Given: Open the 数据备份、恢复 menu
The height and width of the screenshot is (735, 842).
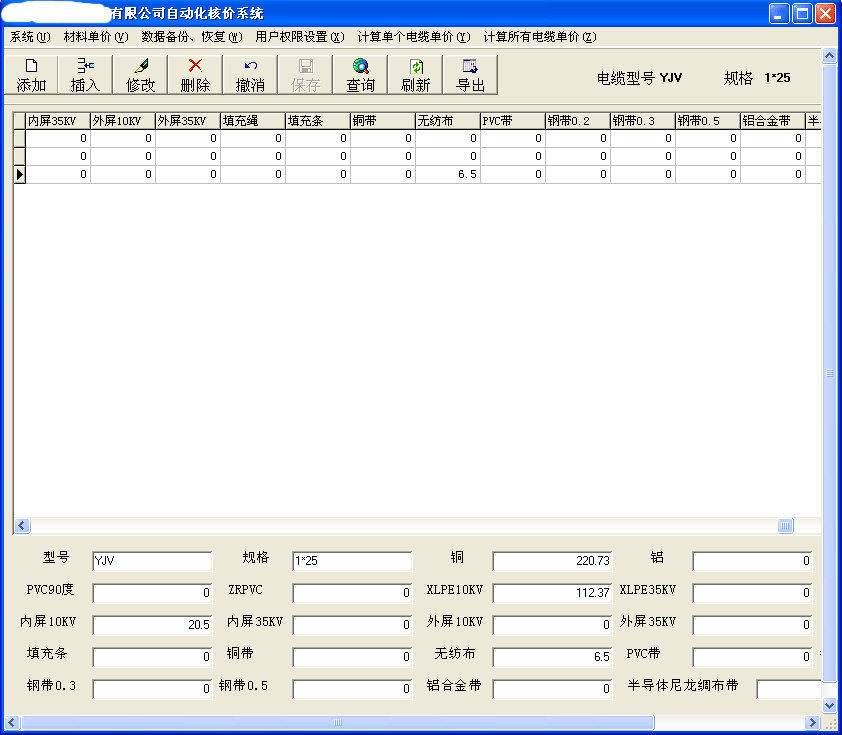Looking at the screenshot, I should click(191, 37).
